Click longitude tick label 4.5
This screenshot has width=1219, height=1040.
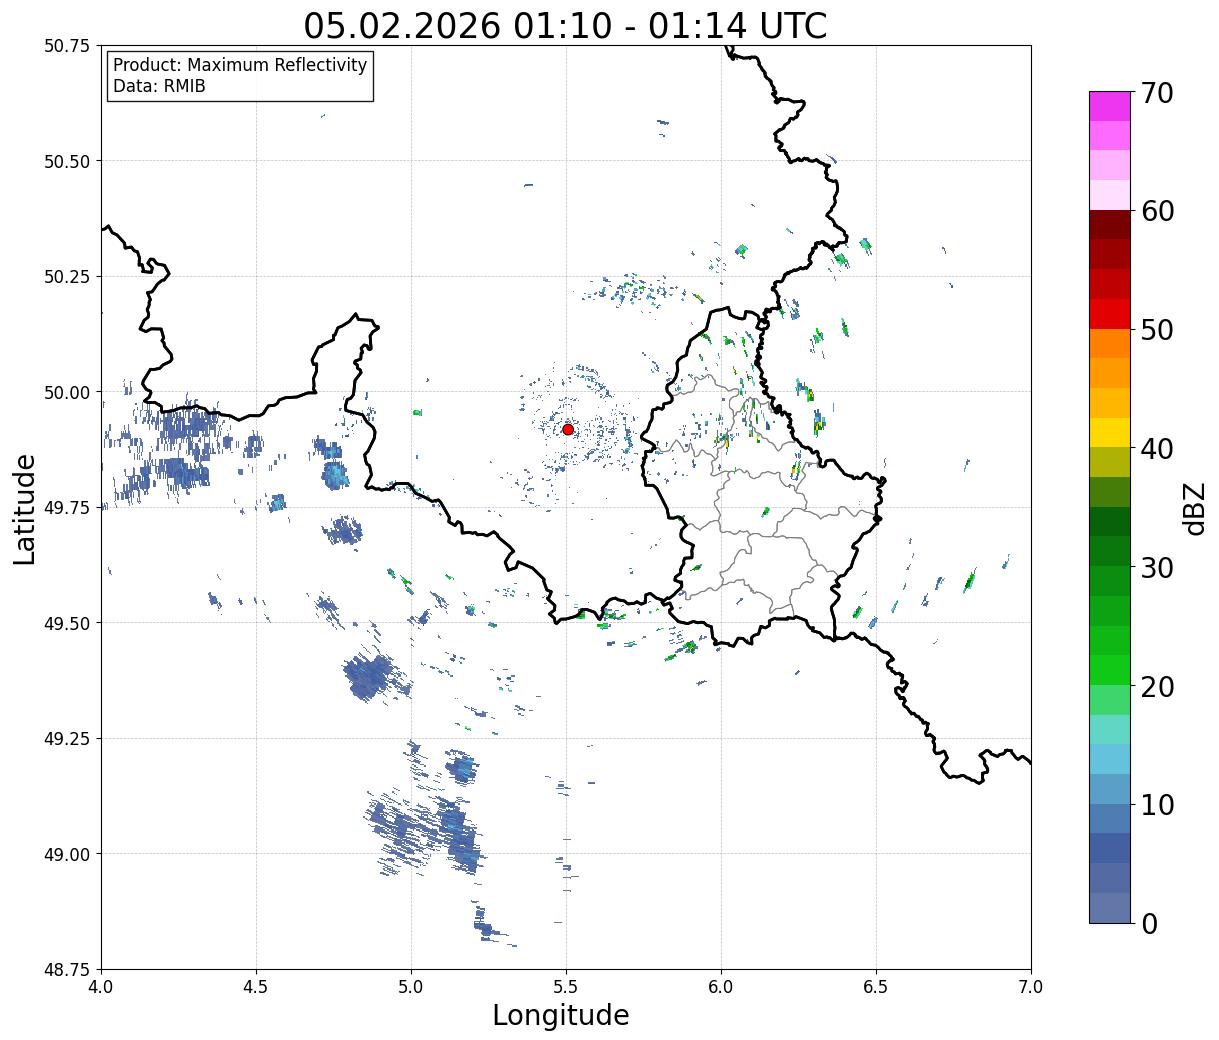(256, 987)
